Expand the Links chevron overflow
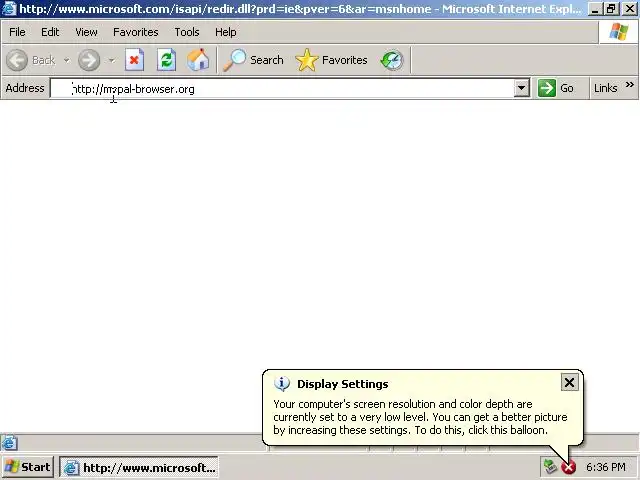The width and height of the screenshot is (640, 480). click(630, 85)
